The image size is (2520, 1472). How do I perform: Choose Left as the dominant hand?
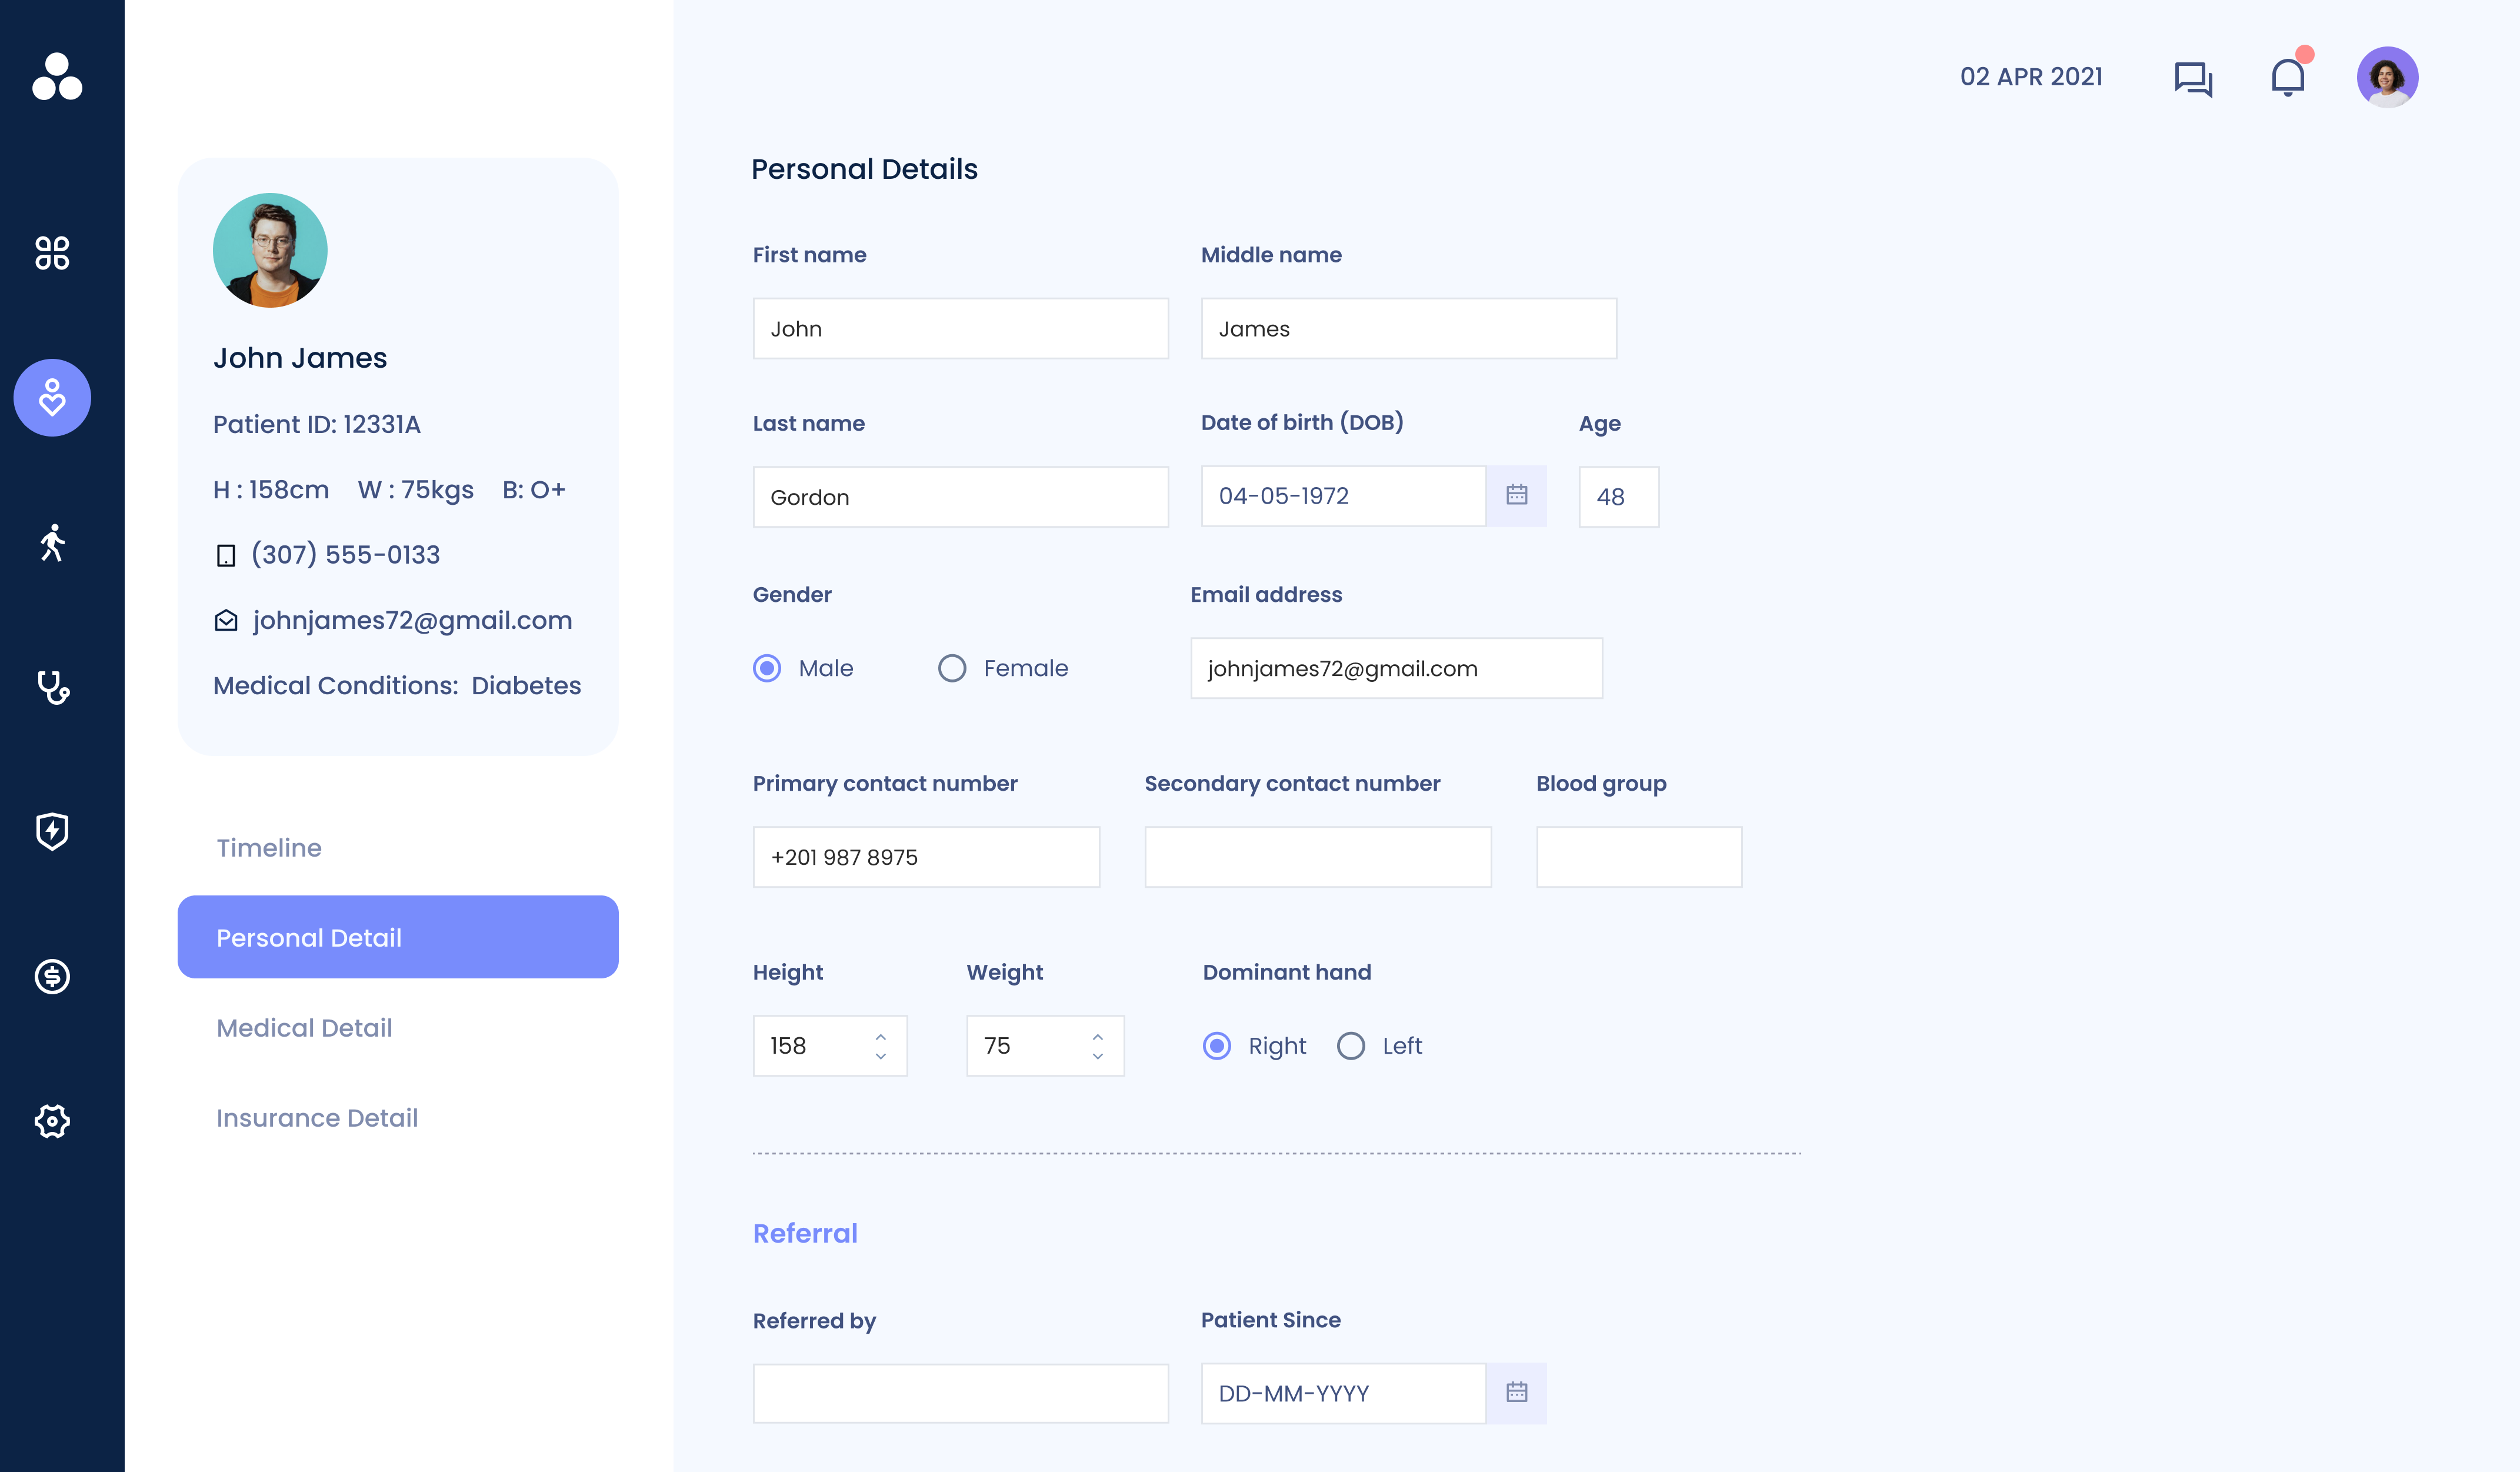click(1351, 1046)
